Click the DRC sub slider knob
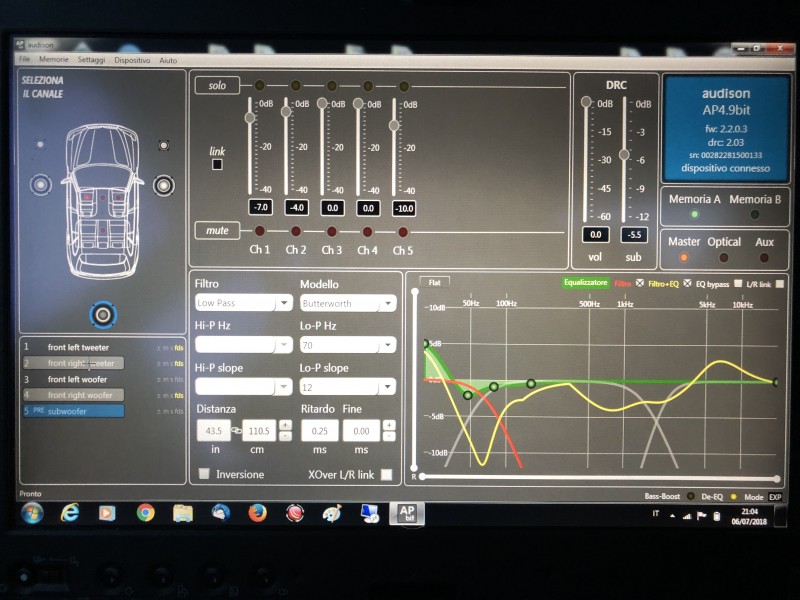 click(x=624, y=155)
